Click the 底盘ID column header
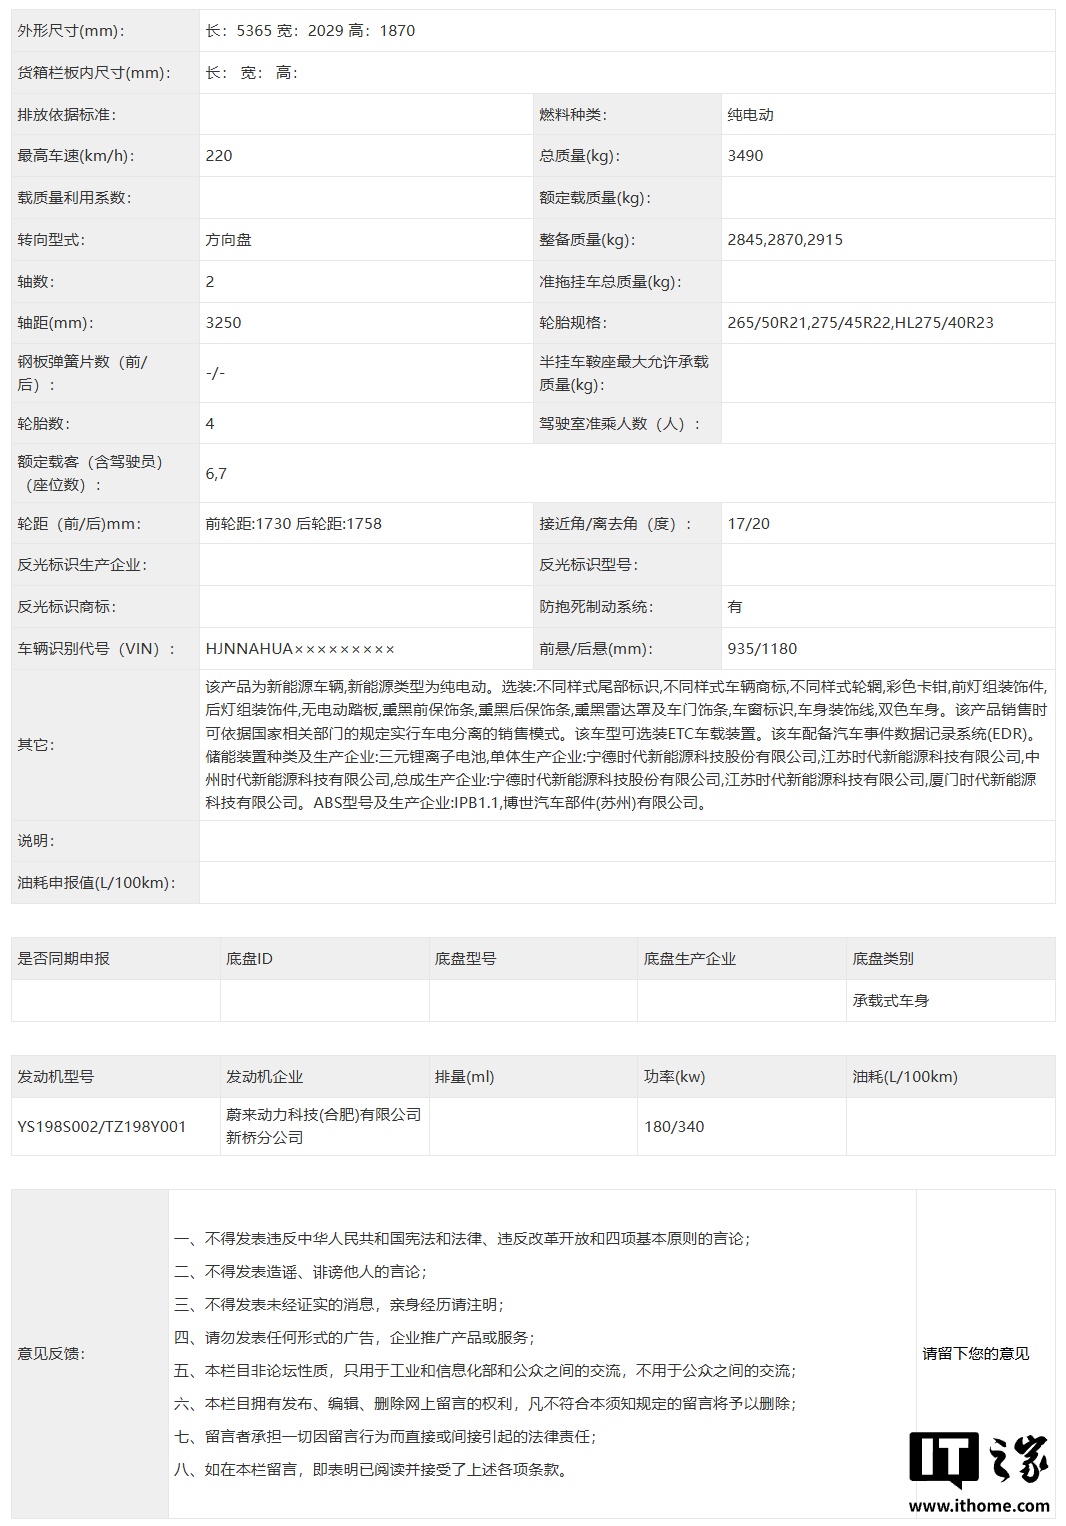Viewport: 1066px width, 1526px height. (x=249, y=958)
